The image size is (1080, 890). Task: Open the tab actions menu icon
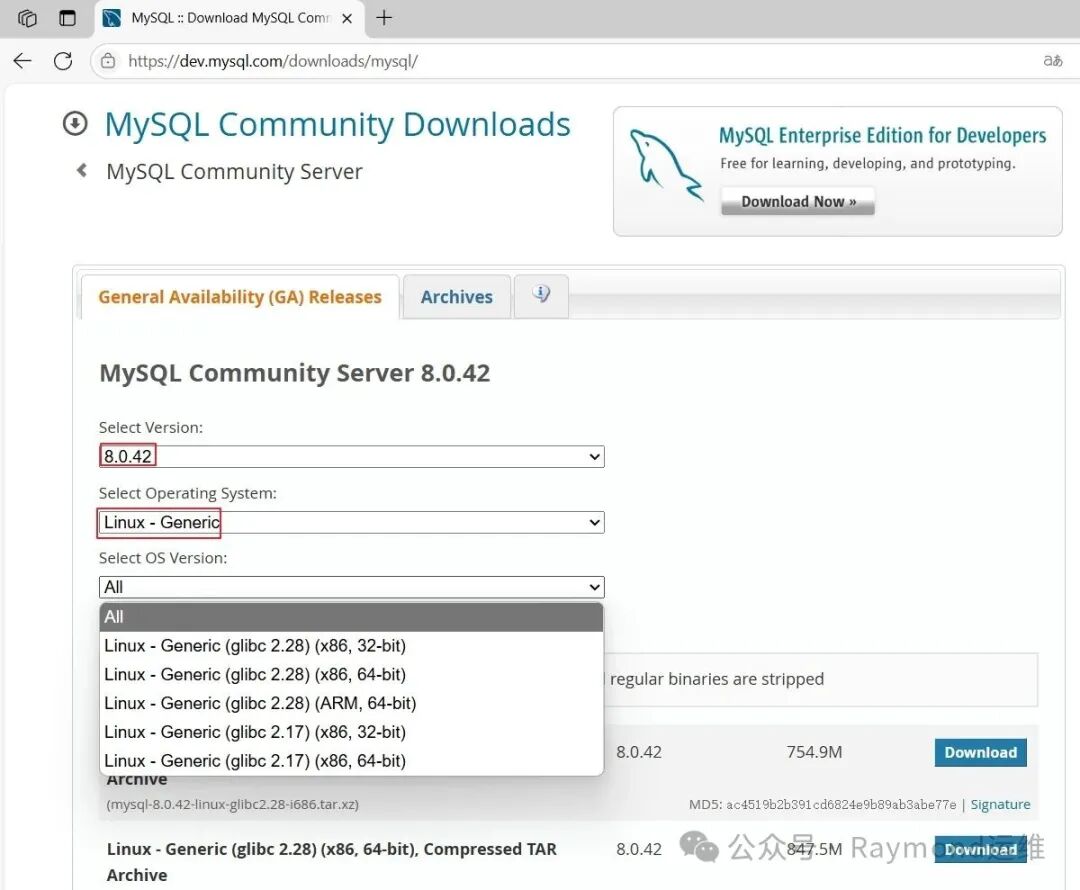point(68,18)
